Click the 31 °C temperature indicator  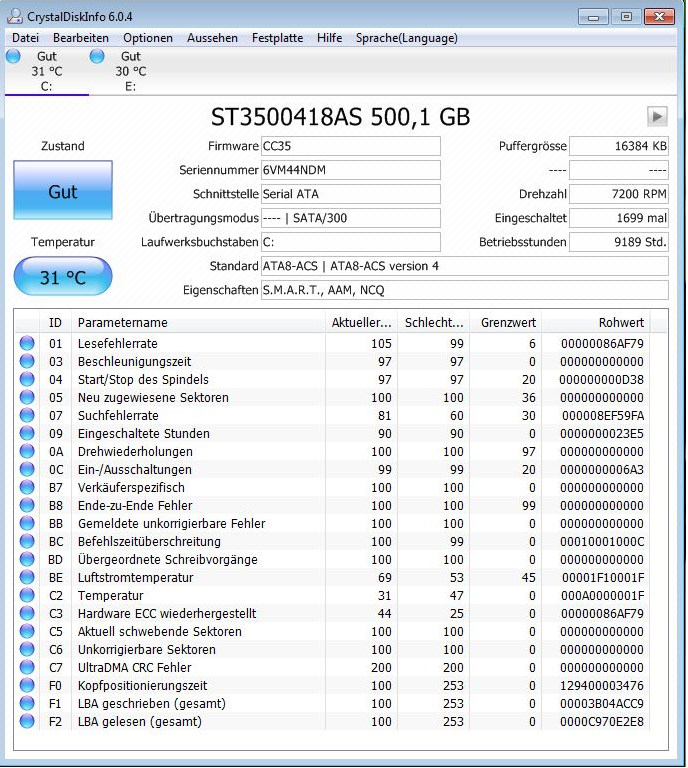click(x=63, y=277)
